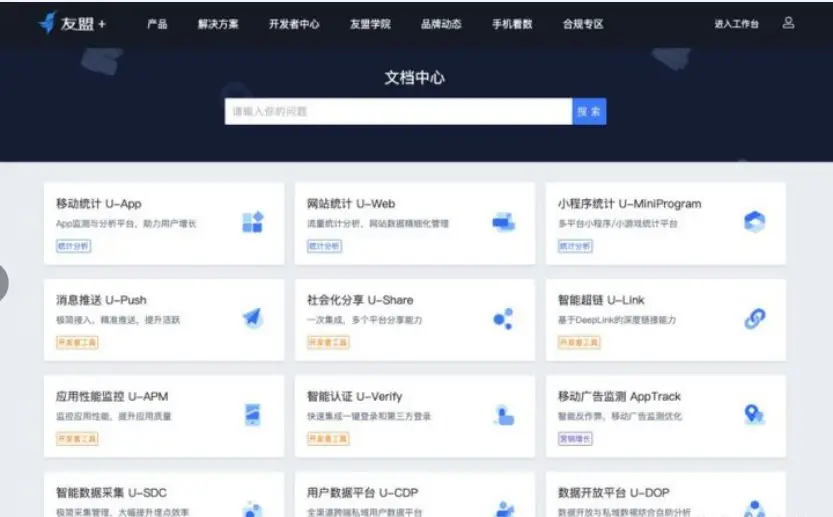Click the U-DOP card icon
The height and width of the screenshot is (517, 833).
pos(754,509)
